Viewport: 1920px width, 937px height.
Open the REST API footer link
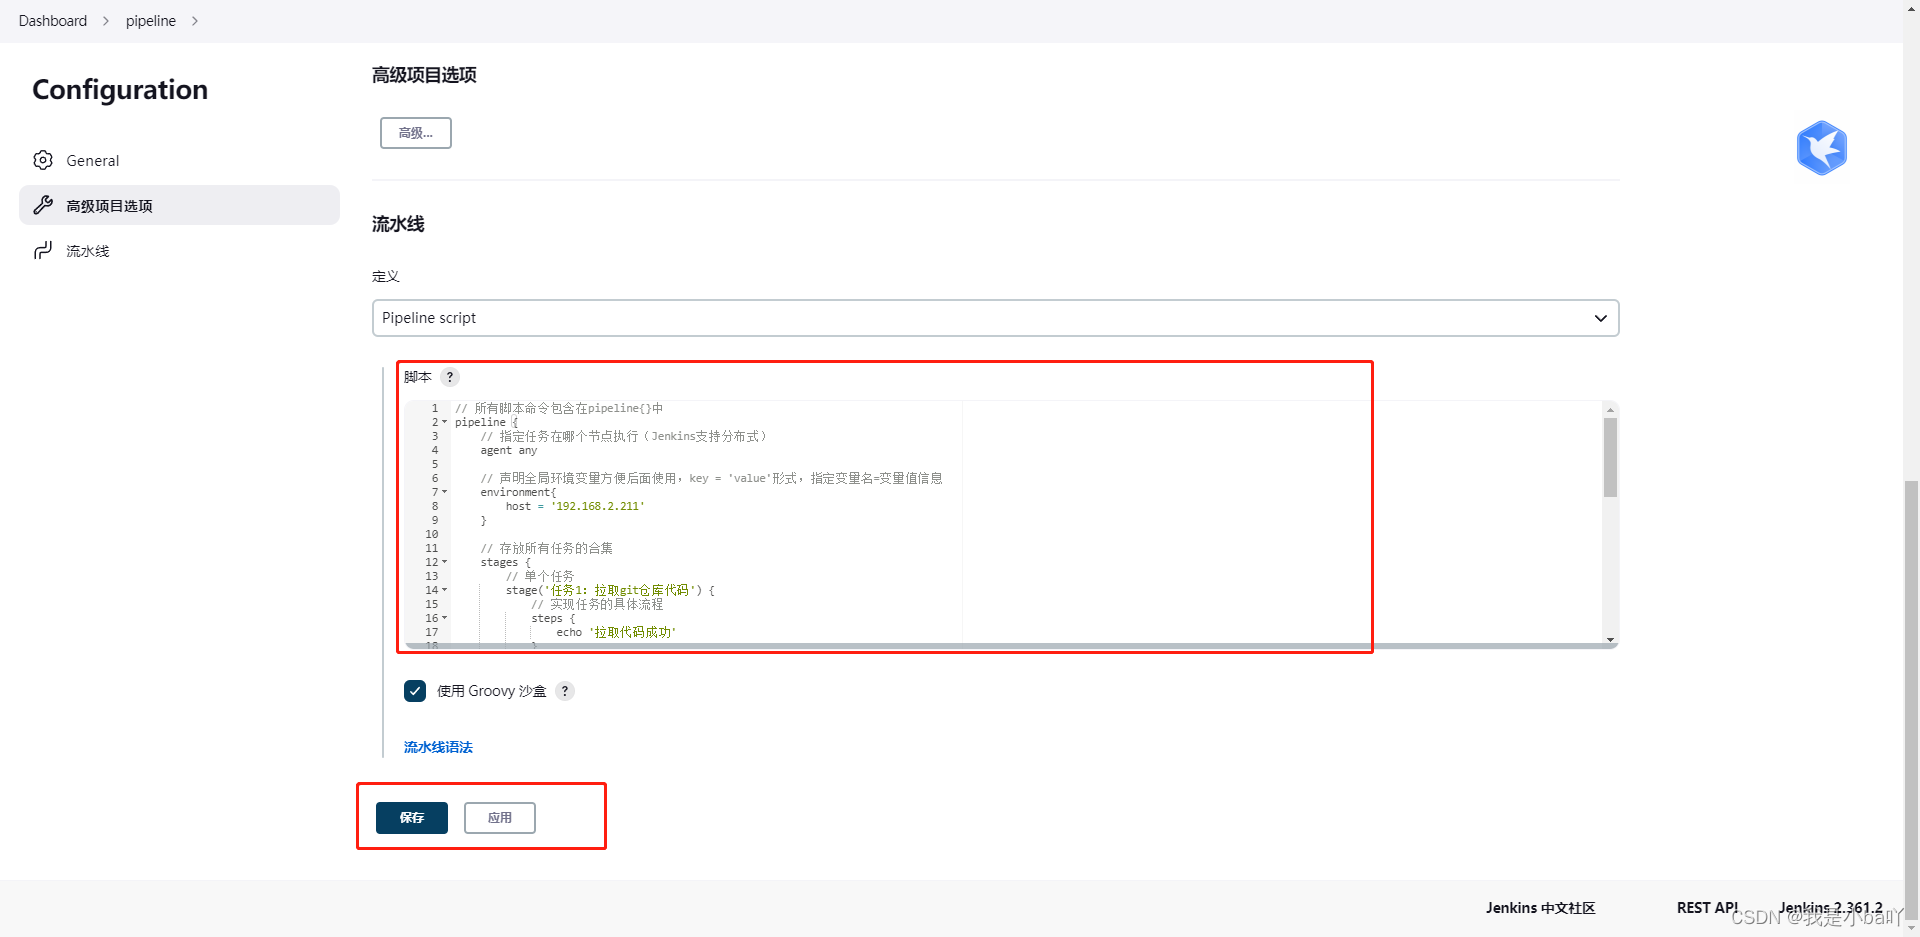(1707, 908)
